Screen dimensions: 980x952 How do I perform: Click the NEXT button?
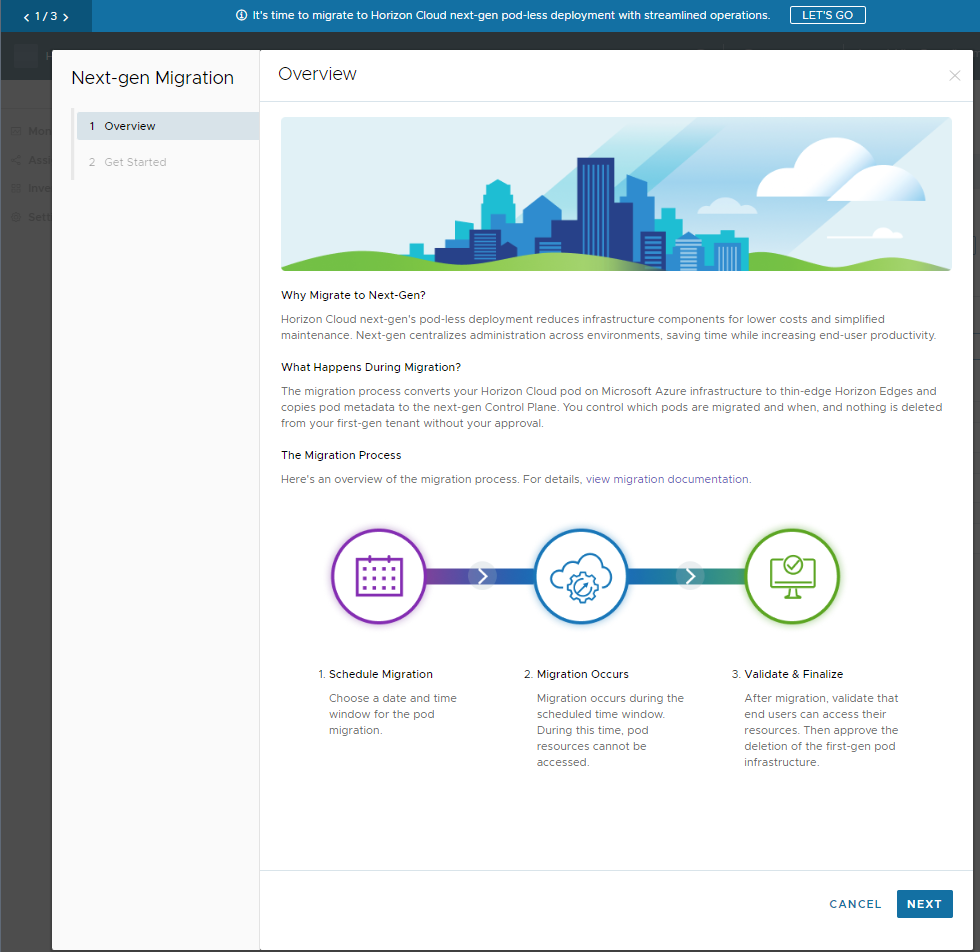[924, 904]
